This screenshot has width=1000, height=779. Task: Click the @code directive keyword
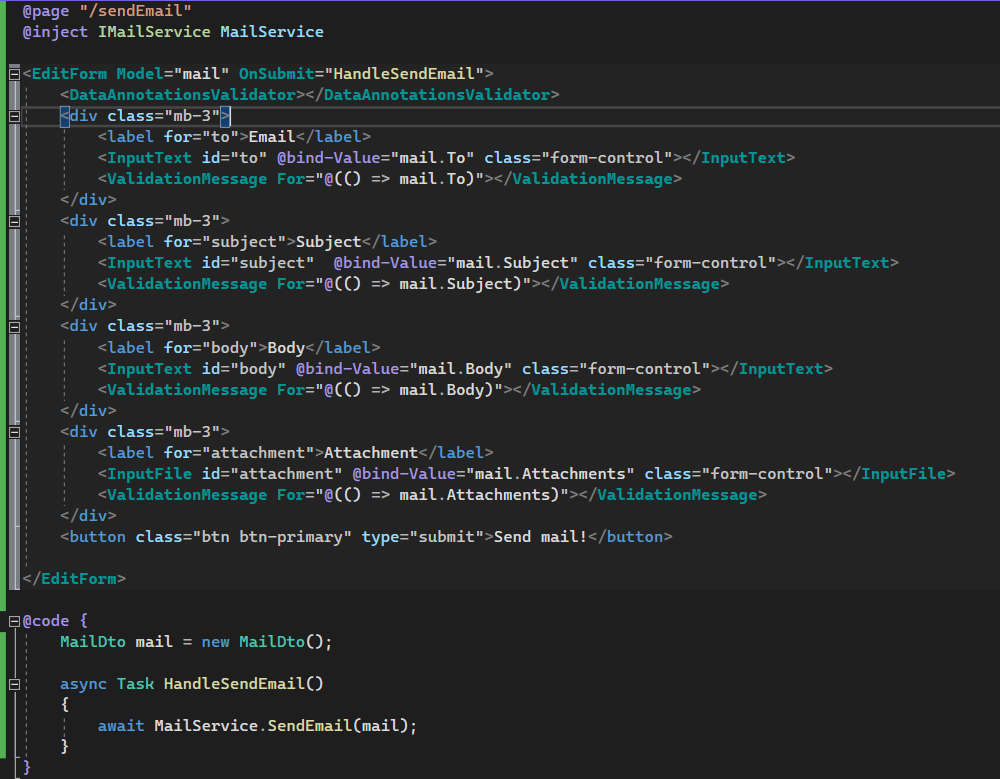[x=45, y=622]
